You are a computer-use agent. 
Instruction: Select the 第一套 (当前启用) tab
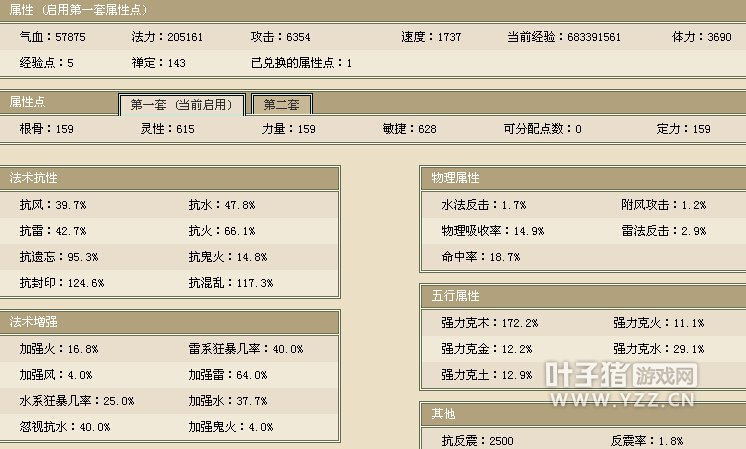(x=181, y=105)
